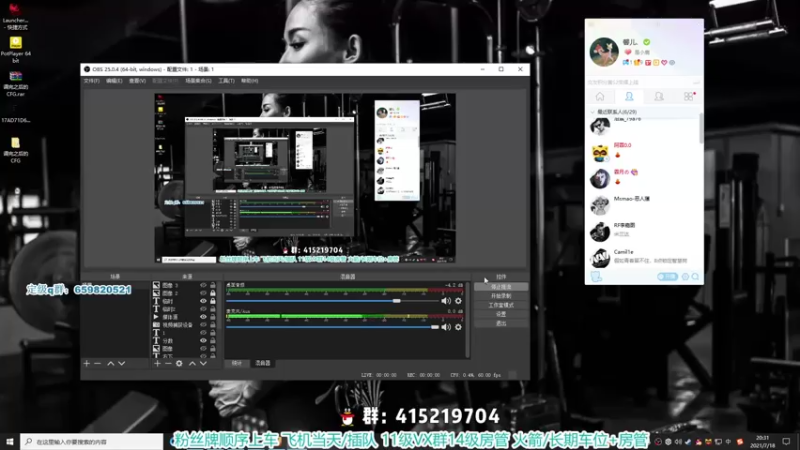Open source properties with the Sources panel gear icon
Screen dimensions: 800x450
pyautogui.click(x=179, y=363)
